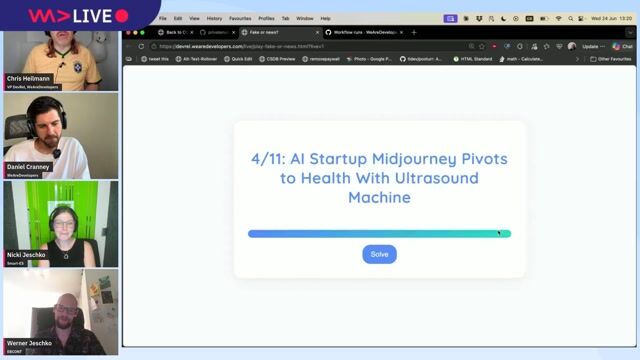The height and width of the screenshot is (360, 640).
Task: Select Werner Jeschko's video feed
Action: pyautogui.click(x=60, y=312)
